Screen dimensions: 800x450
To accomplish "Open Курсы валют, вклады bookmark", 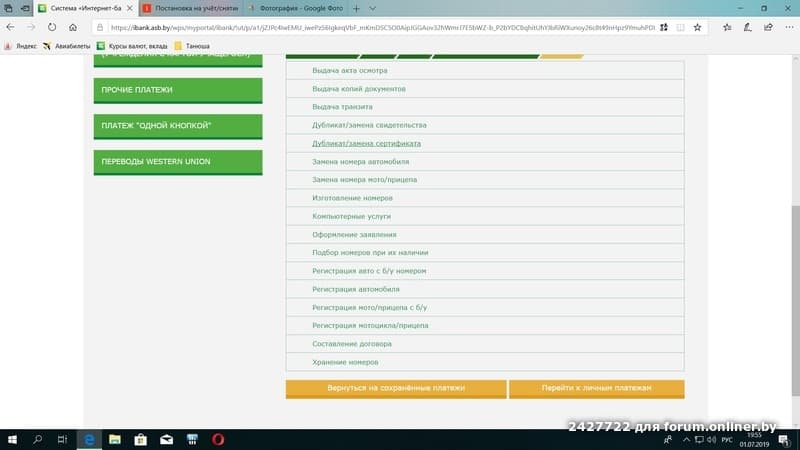I will point(132,46).
